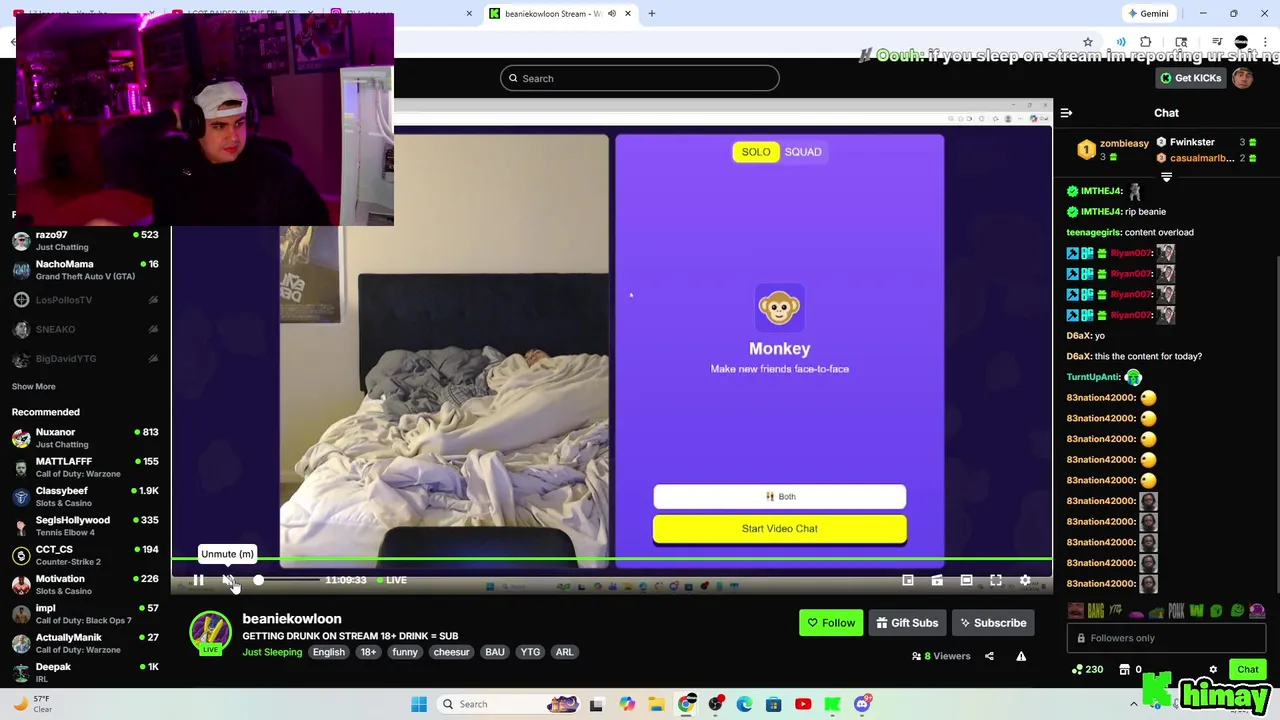Adjust the player volume slider
1280x720 pixels.
tap(288, 580)
